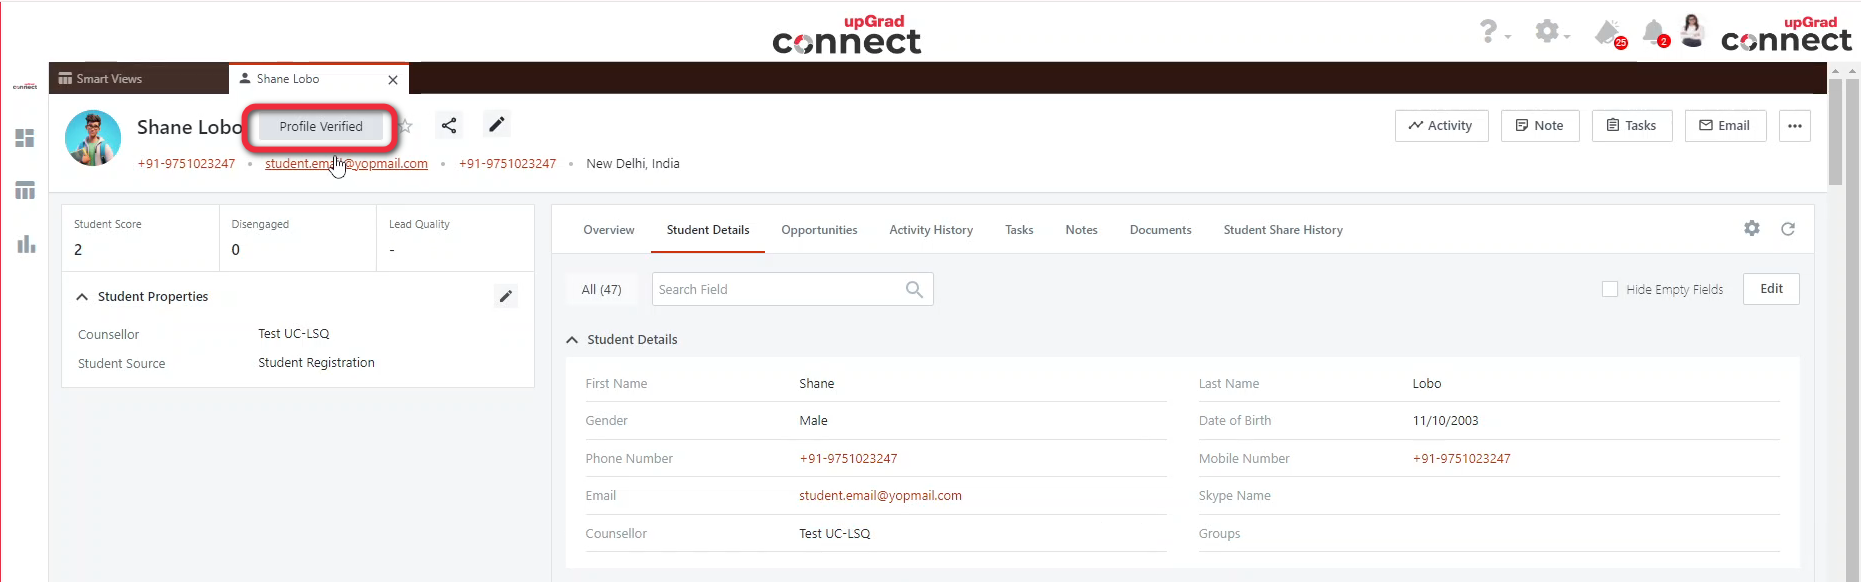Switch to the Opportunities tab
Viewport: 1861px width, 582px height.
[x=819, y=230]
